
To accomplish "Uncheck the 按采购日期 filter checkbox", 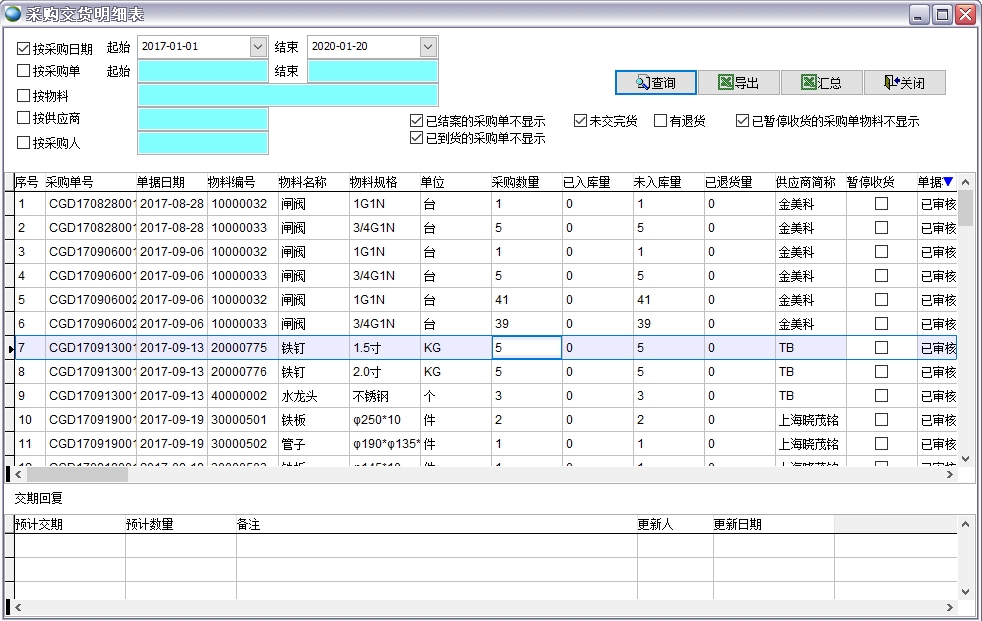I will click(x=24, y=48).
